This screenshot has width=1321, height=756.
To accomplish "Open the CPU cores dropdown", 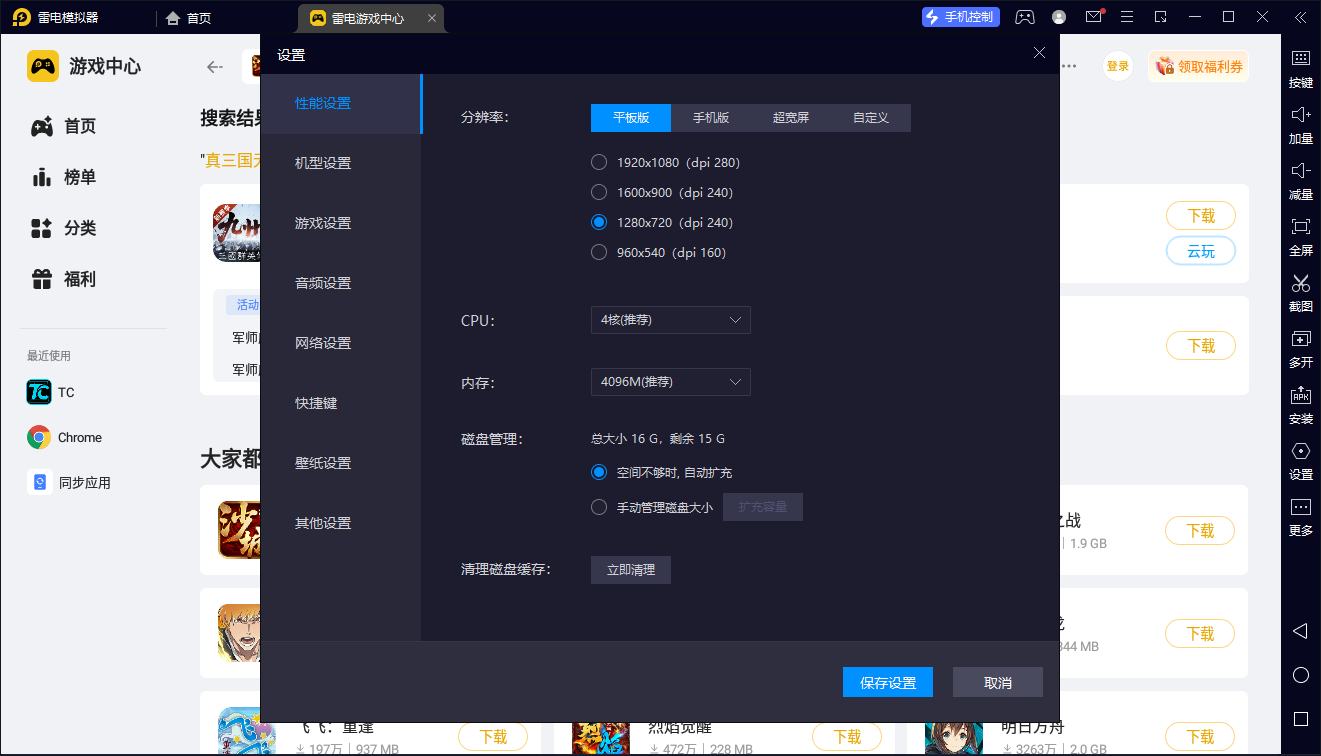I will point(670,320).
